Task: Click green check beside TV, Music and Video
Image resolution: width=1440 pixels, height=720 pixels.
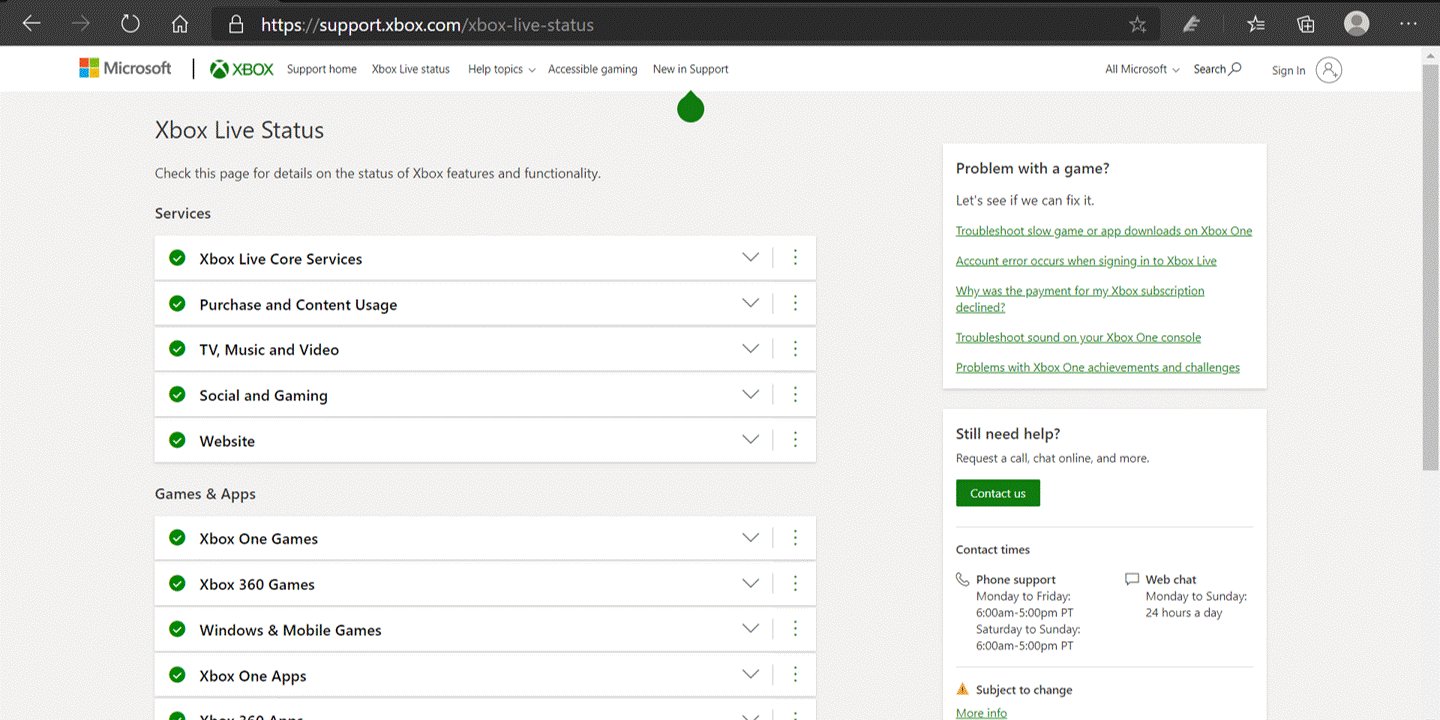Action: point(177,349)
